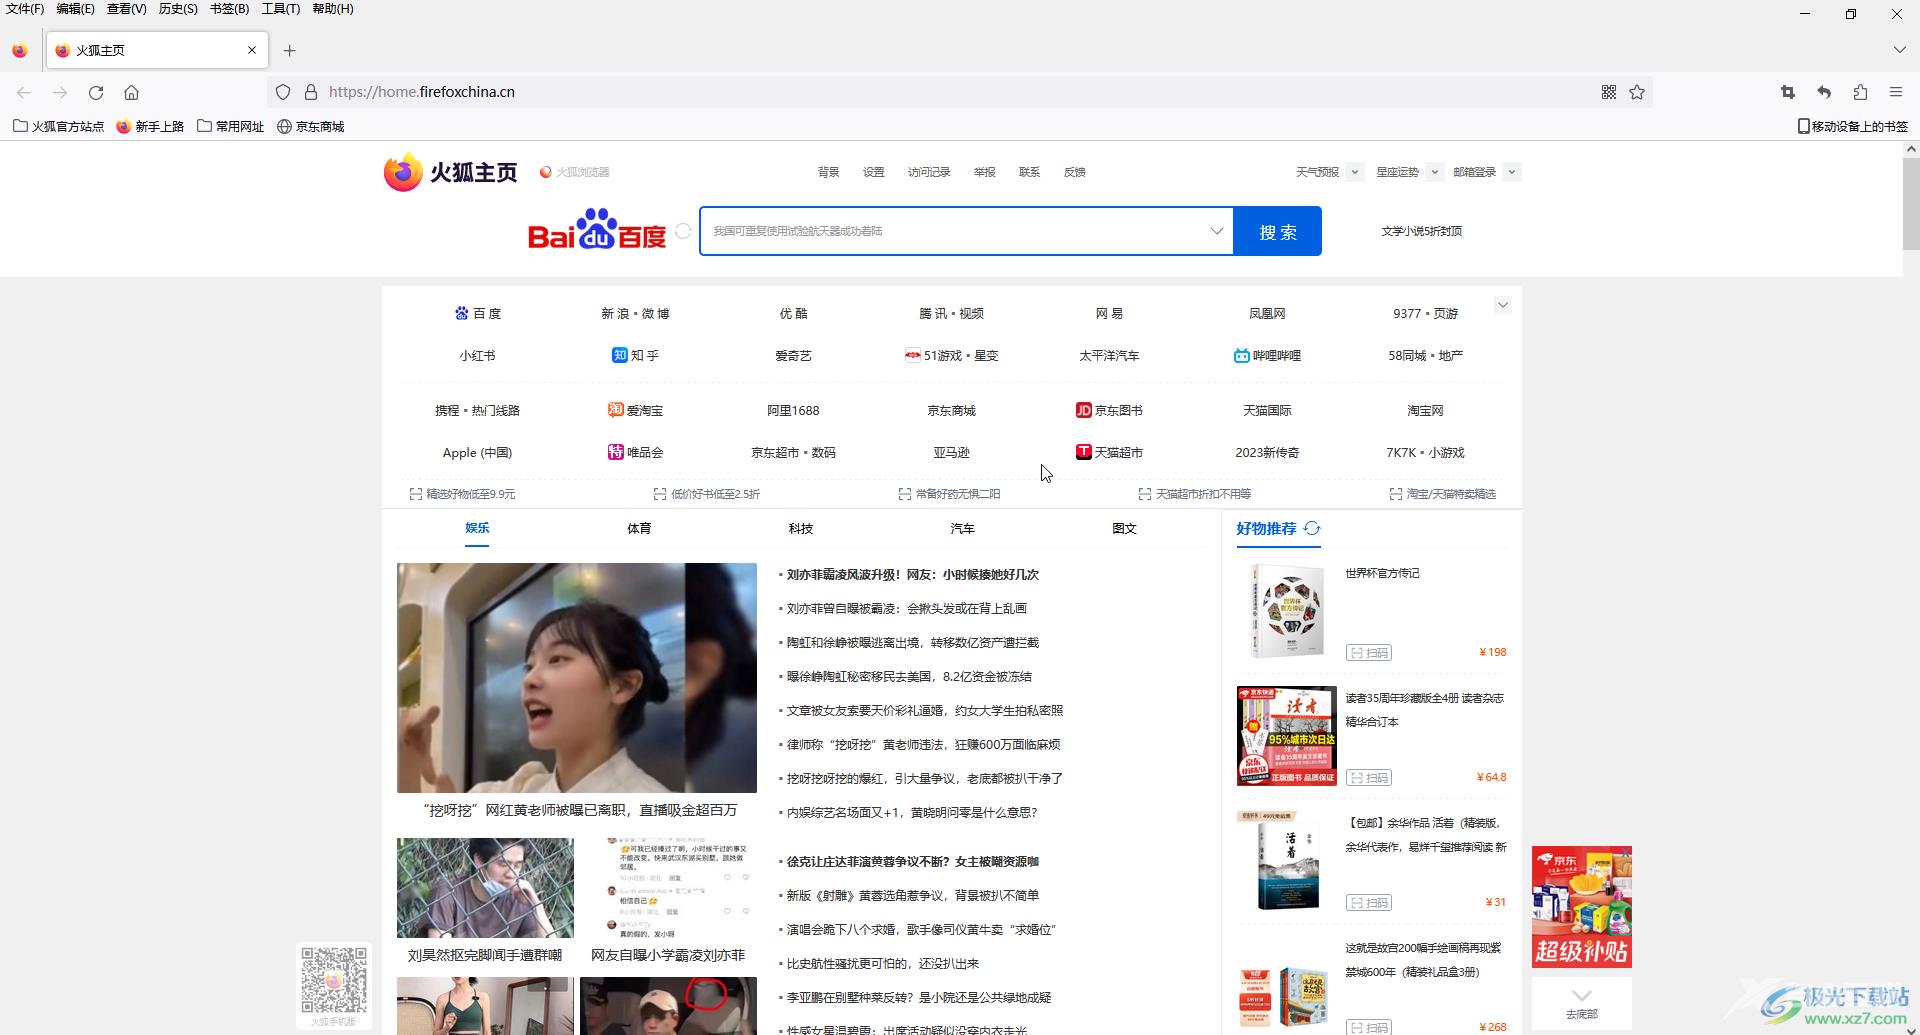This screenshot has height=1035, width=1920.
Task: Switch to the 汽车 news tab
Action: pos(962,528)
